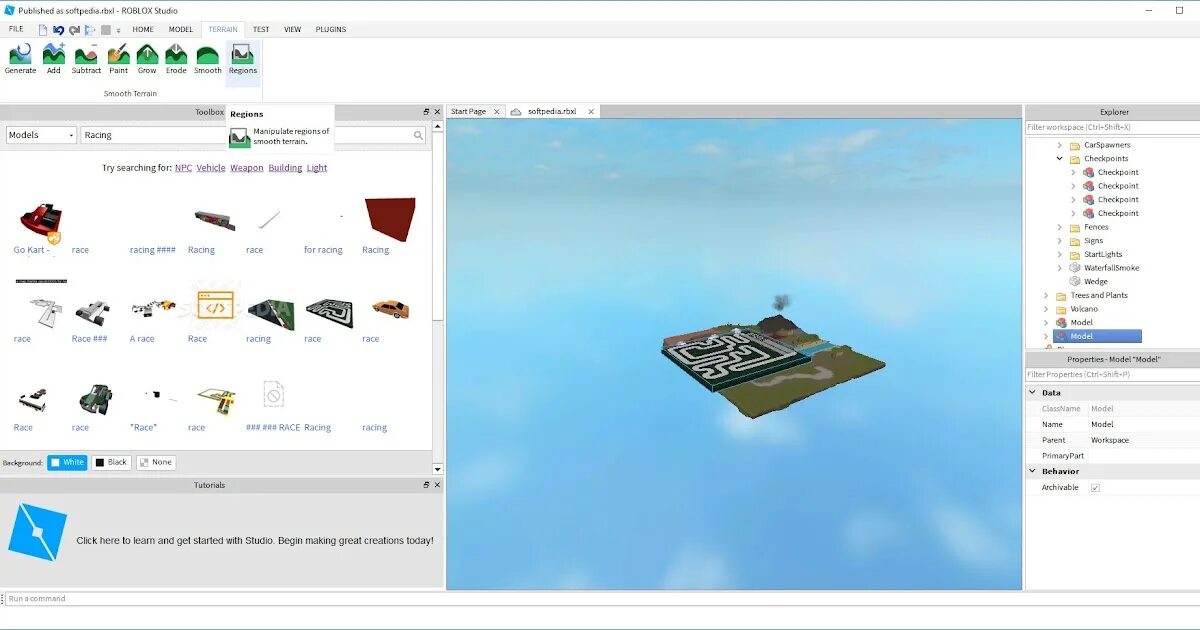This screenshot has width=1200, height=630.
Task: Select the highlighted Model item in Explorer
Action: click(1097, 337)
